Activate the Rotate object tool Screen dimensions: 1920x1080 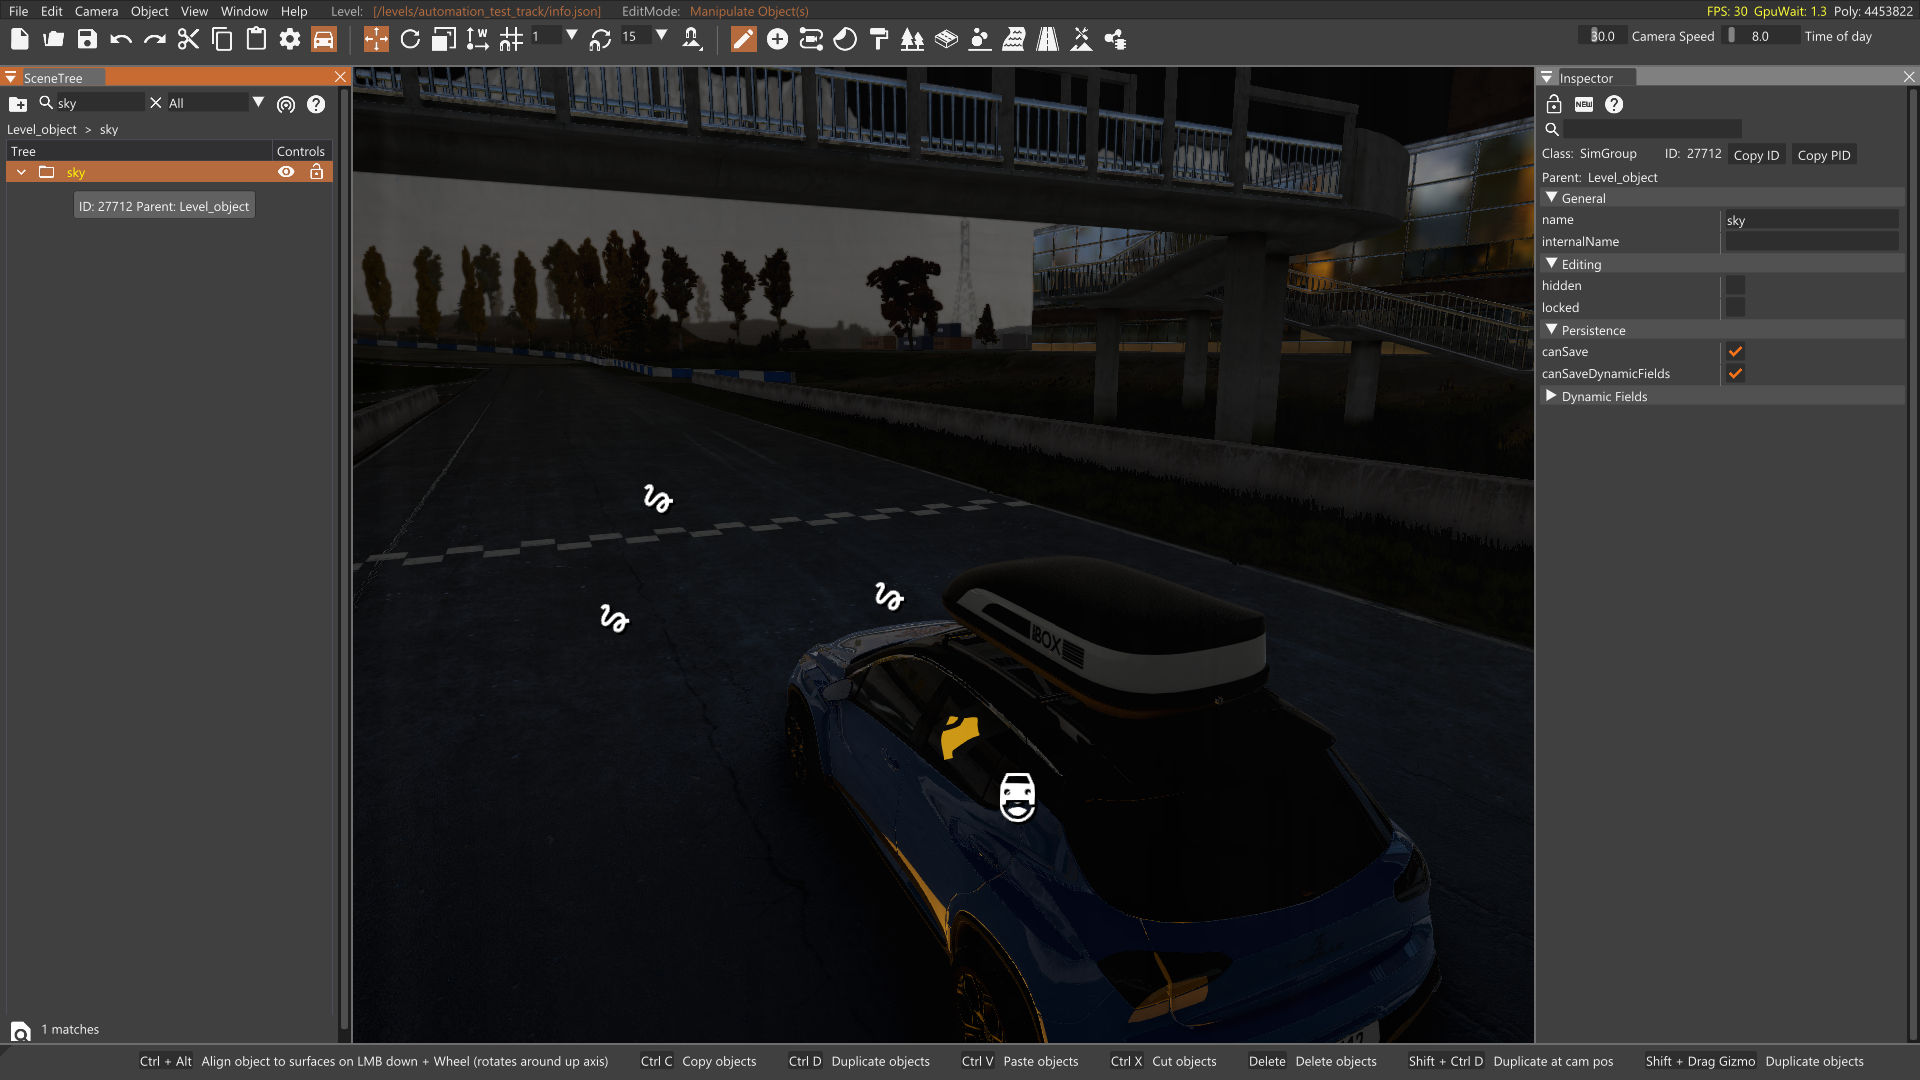point(410,39)
